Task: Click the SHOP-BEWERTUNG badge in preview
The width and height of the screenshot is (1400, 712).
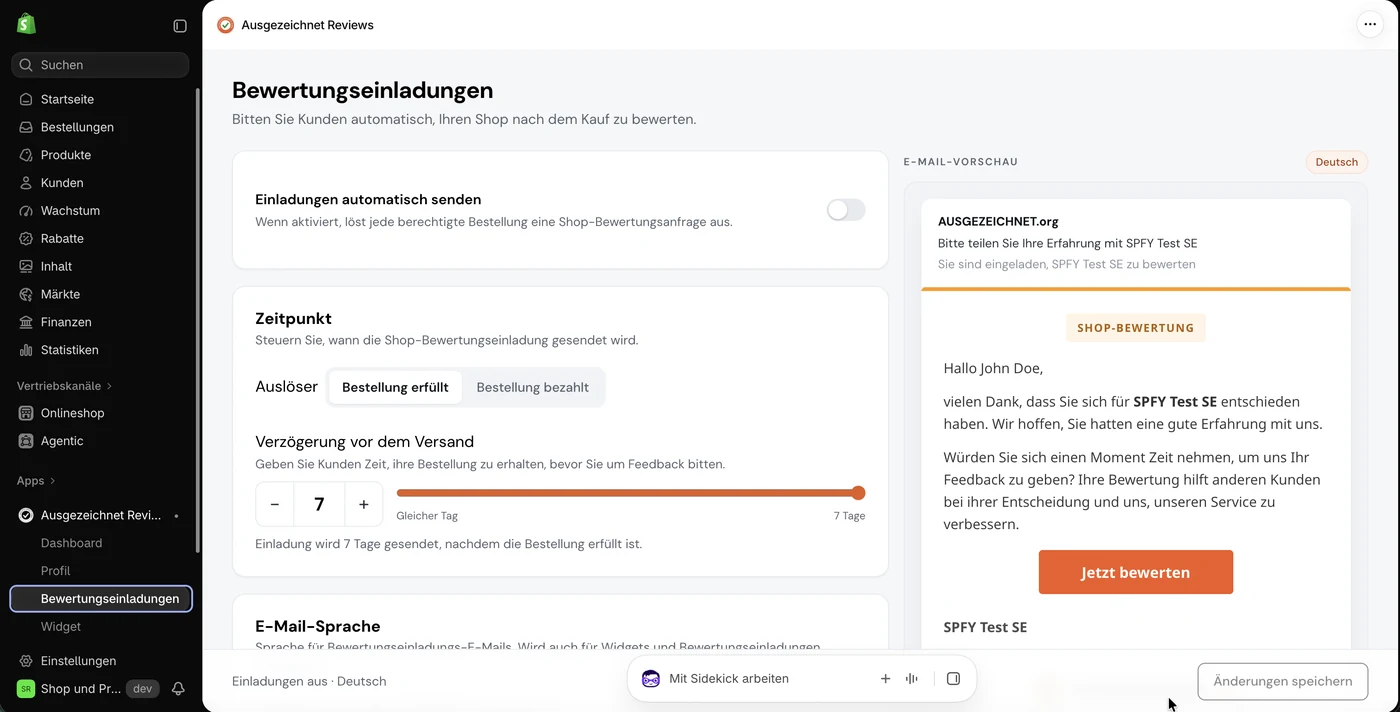Action: pyautogui.click(x=1136, y=328)
